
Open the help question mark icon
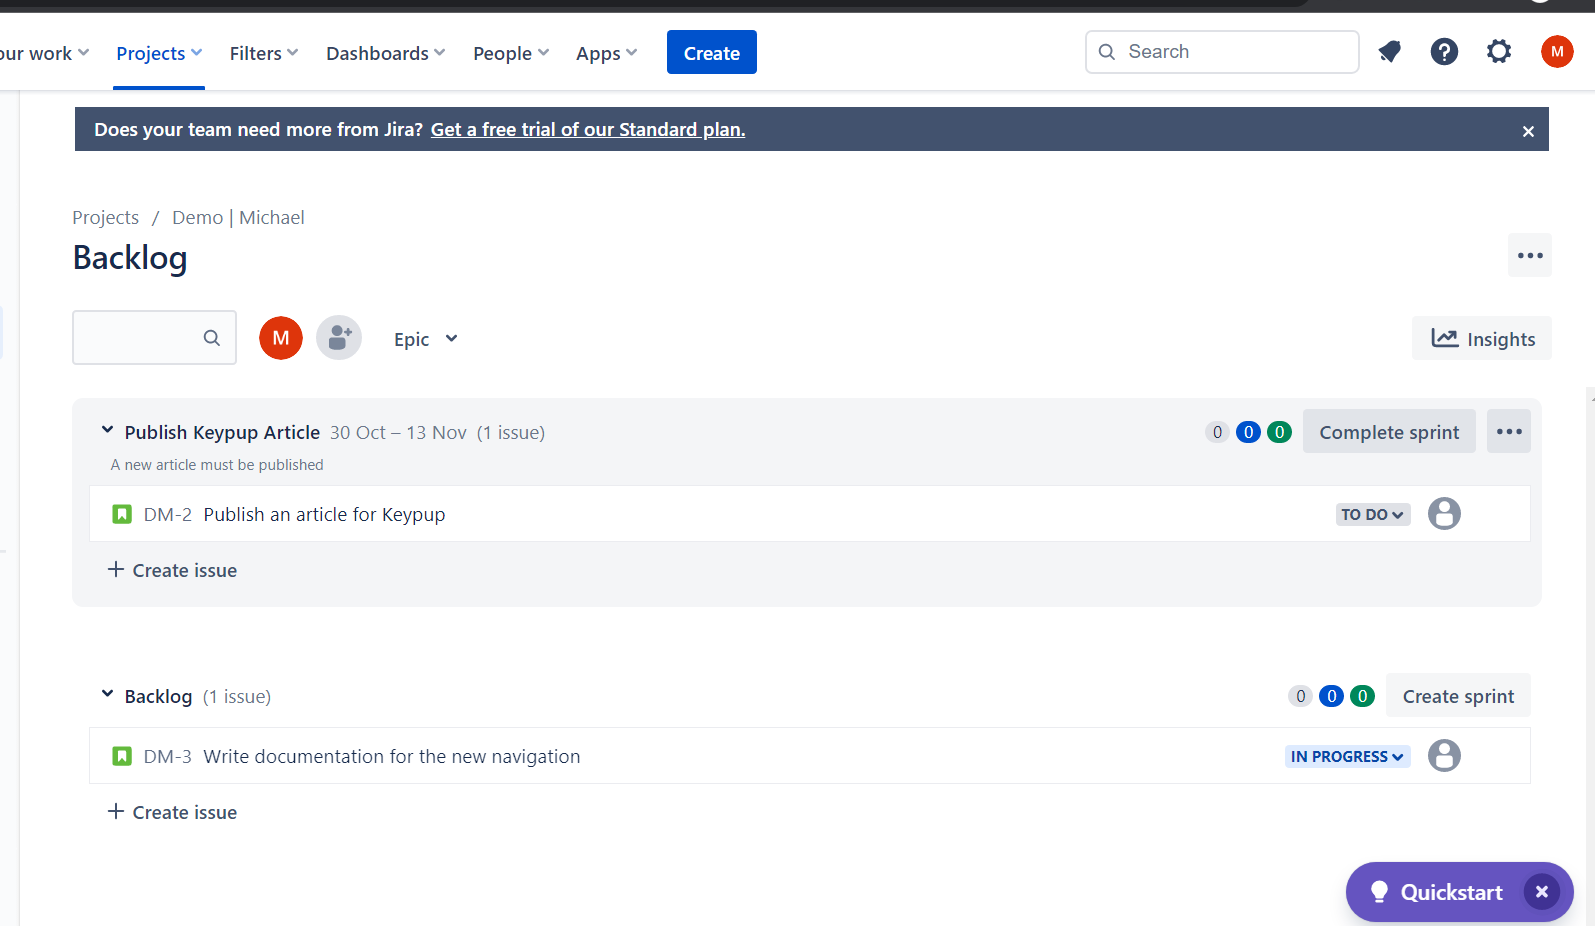(1444, 52)
